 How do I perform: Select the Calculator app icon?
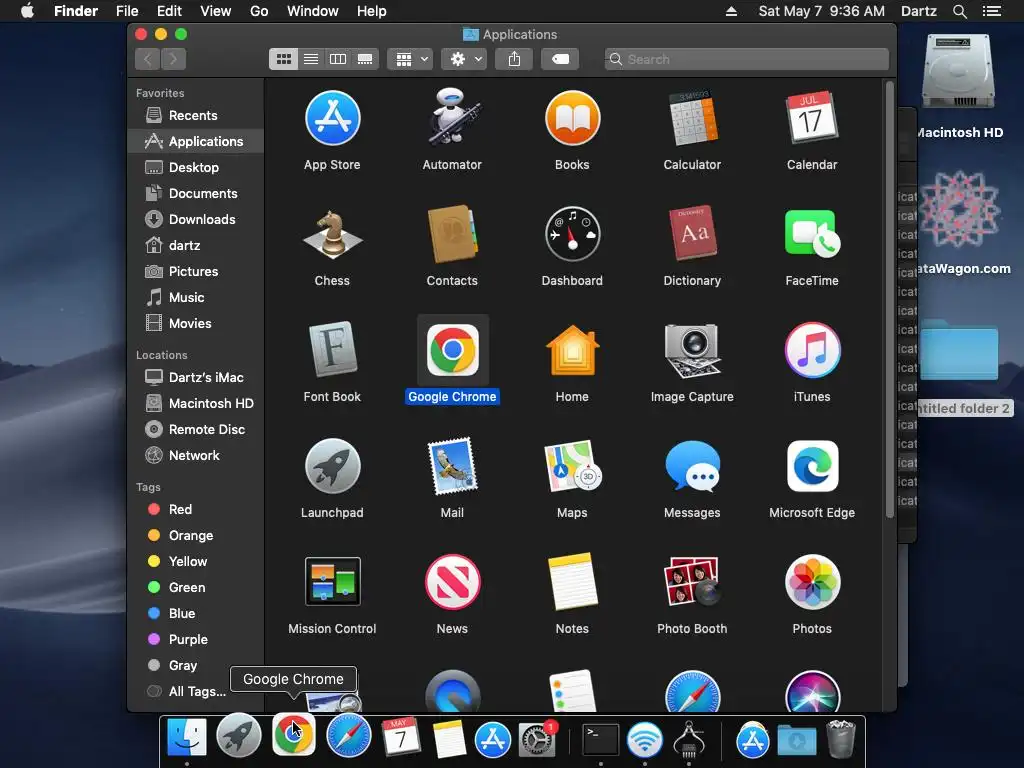(x=692, y=118)
